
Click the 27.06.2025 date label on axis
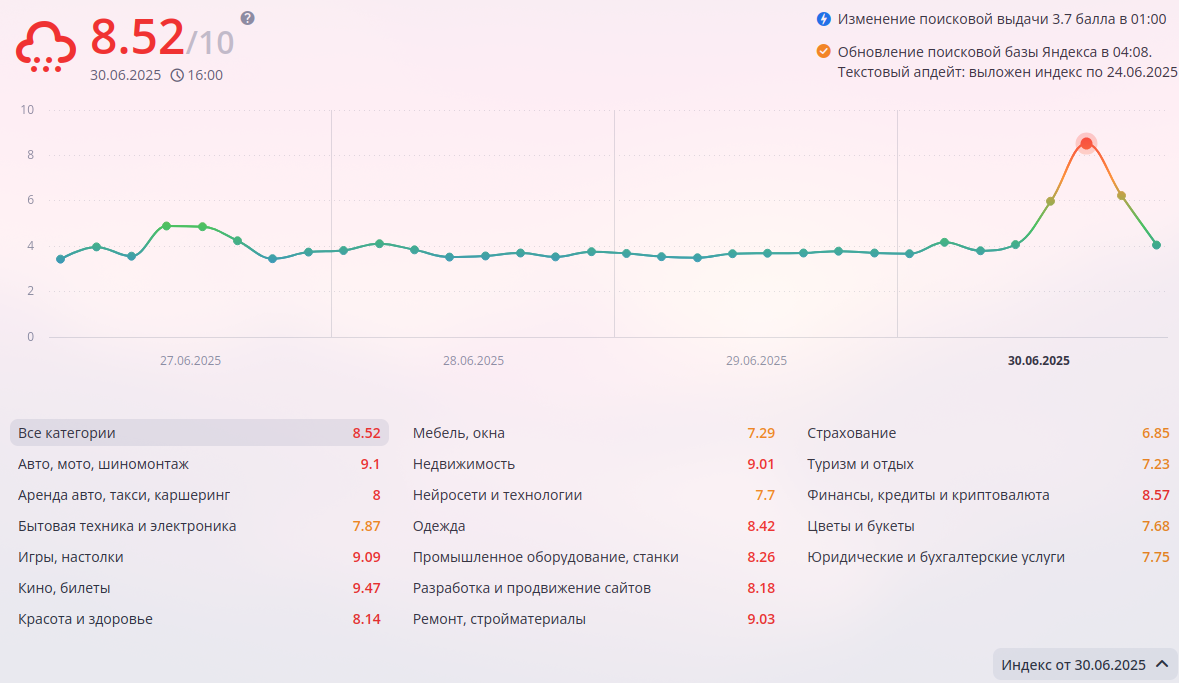click(x=190, y=361)
